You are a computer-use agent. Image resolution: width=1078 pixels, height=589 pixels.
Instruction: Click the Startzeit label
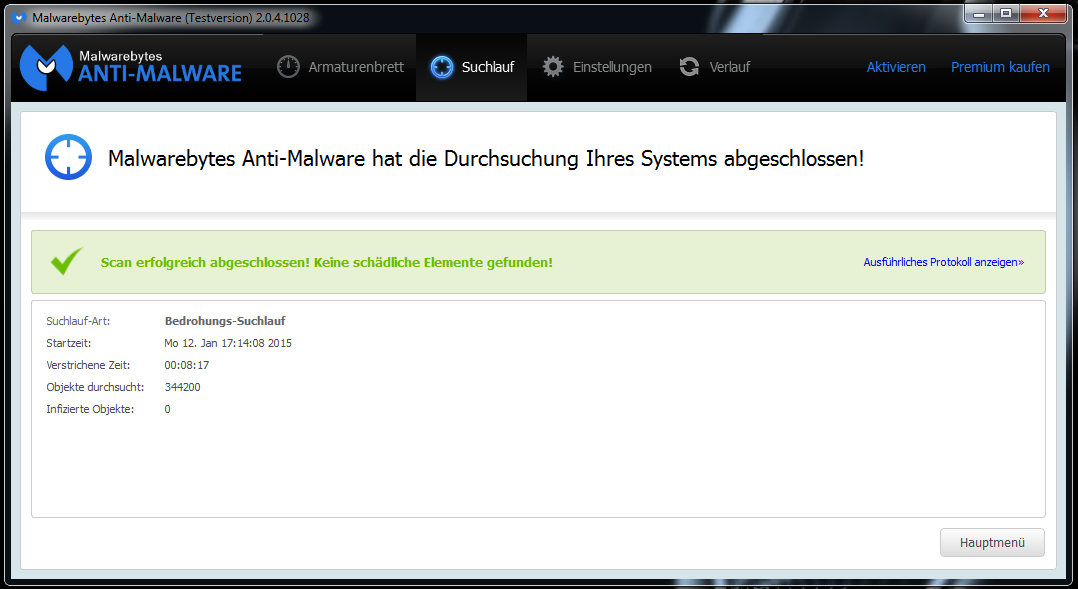coord(68,343)
